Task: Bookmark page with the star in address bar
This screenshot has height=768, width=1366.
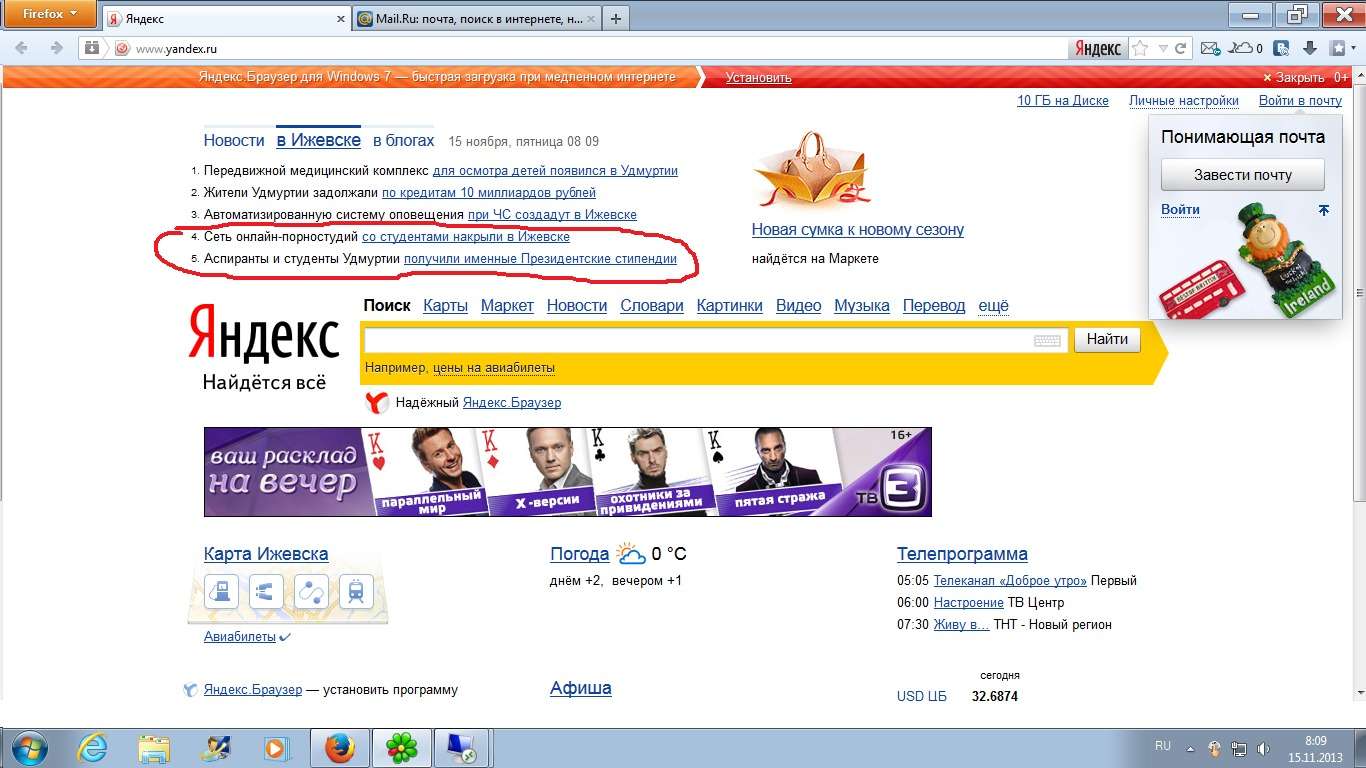Action: point(1141,48)
